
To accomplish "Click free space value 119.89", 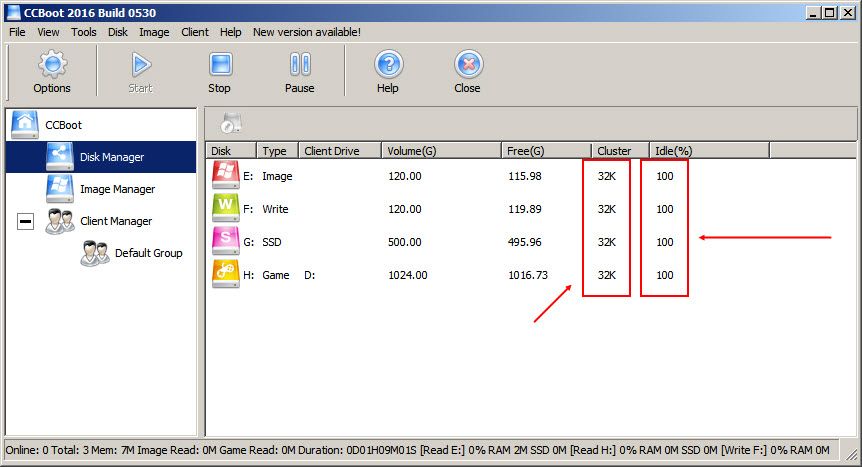I will pos(525,209).
